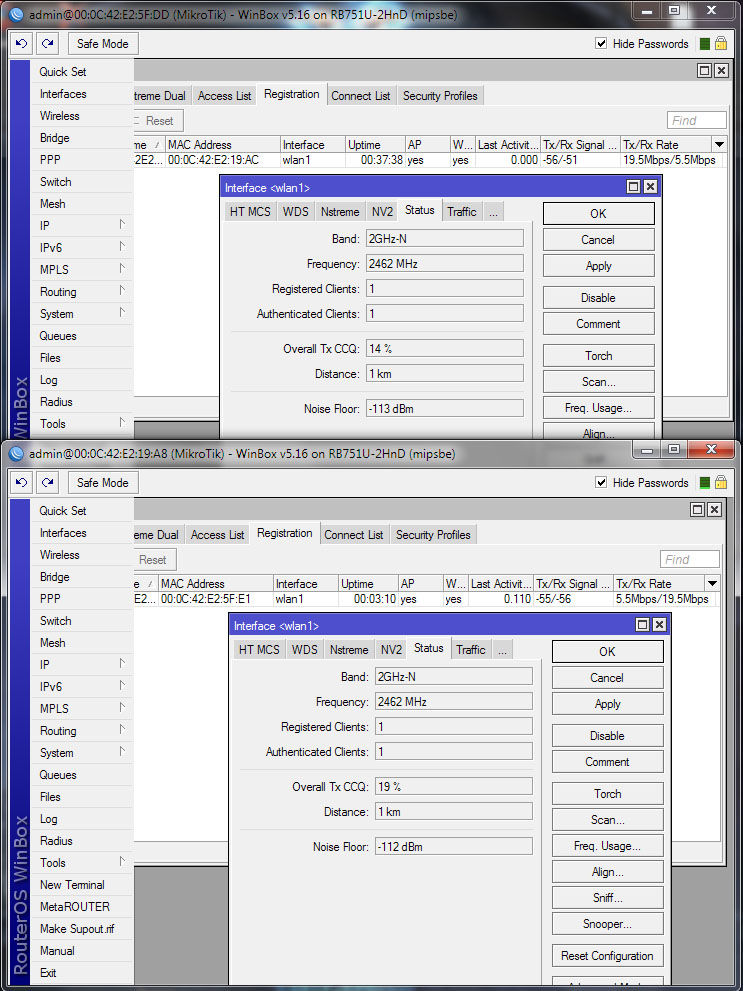Select NV2 tab in bottom wlan1 dialog
This screenshot has width=743, height=991.
(391, 650)
